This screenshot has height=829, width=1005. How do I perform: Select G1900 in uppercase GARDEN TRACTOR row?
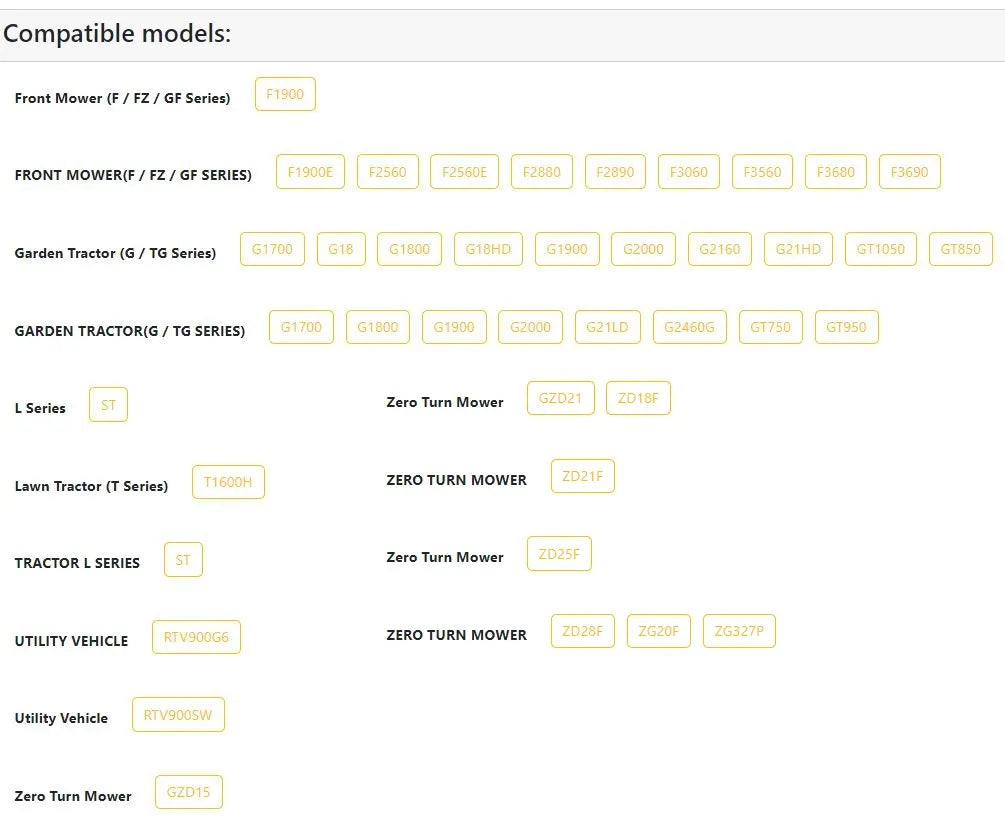(454, 327)
